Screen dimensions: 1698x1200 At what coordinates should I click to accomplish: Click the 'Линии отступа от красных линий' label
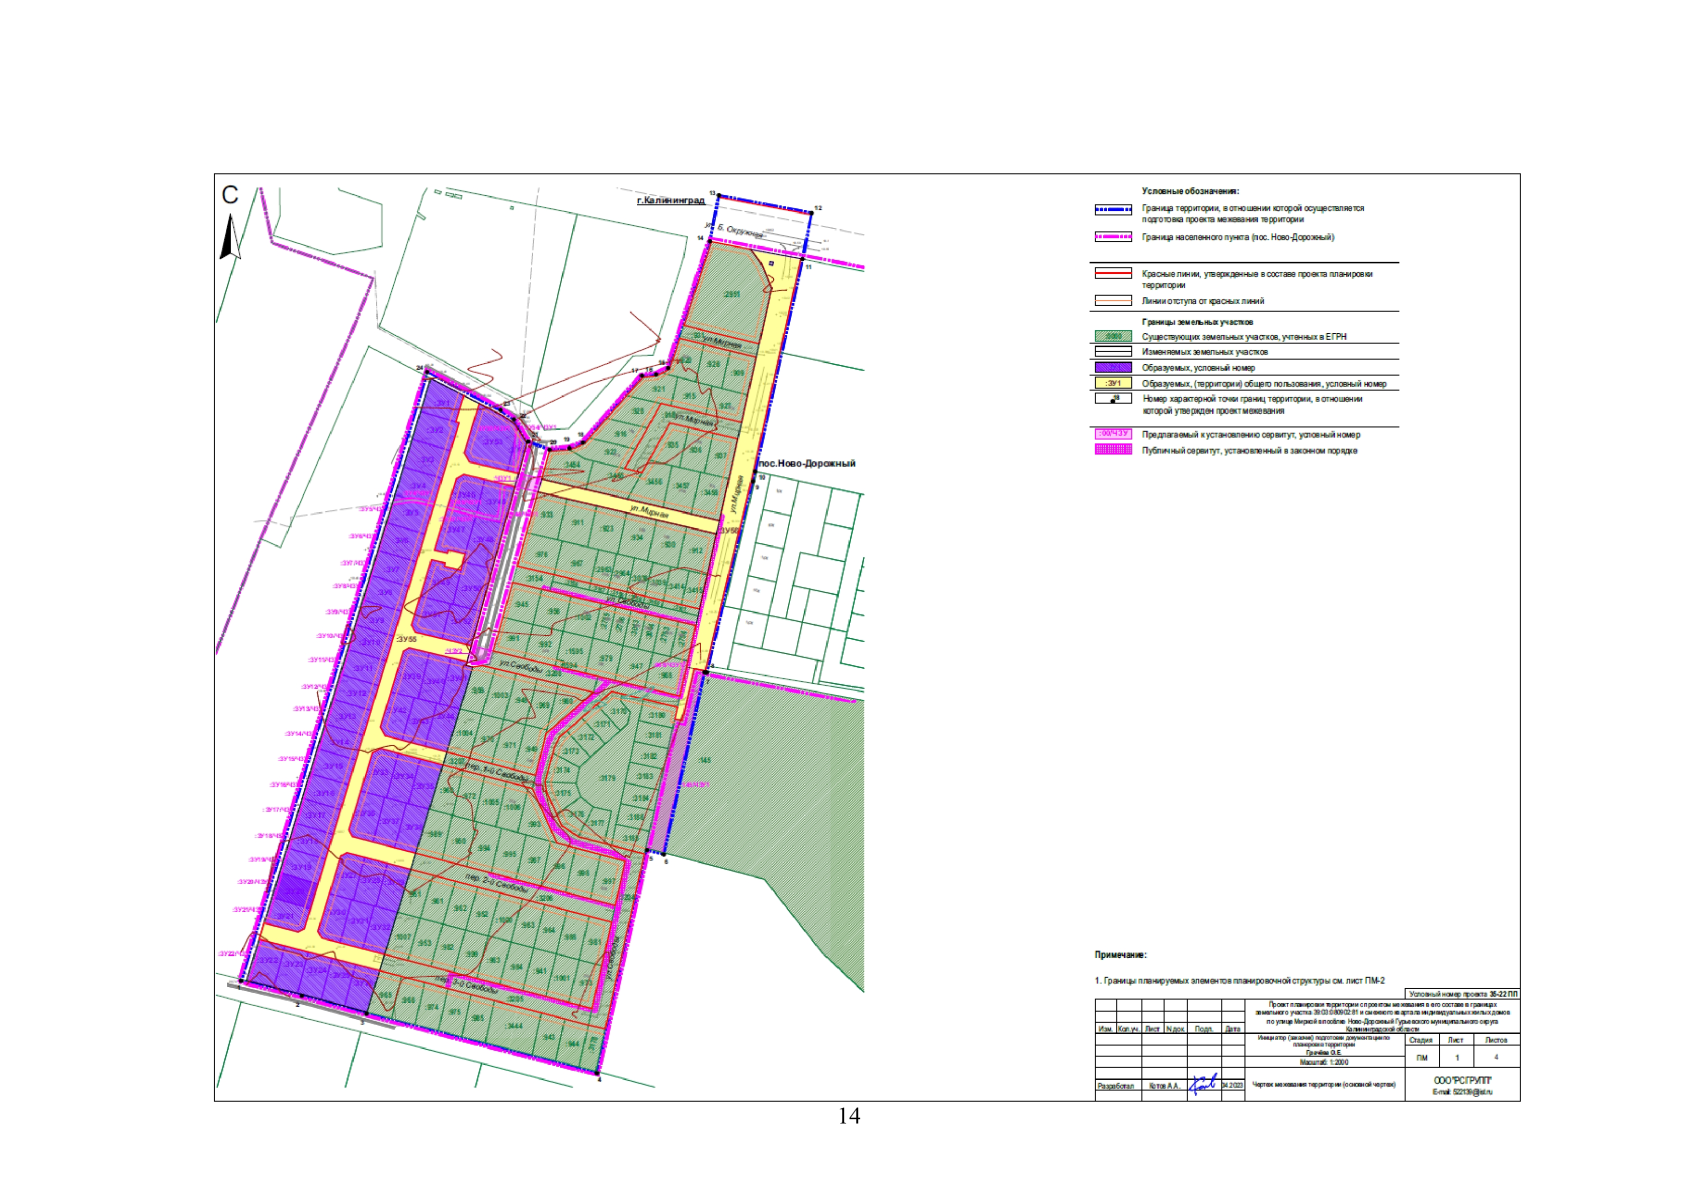(1203, 301)
